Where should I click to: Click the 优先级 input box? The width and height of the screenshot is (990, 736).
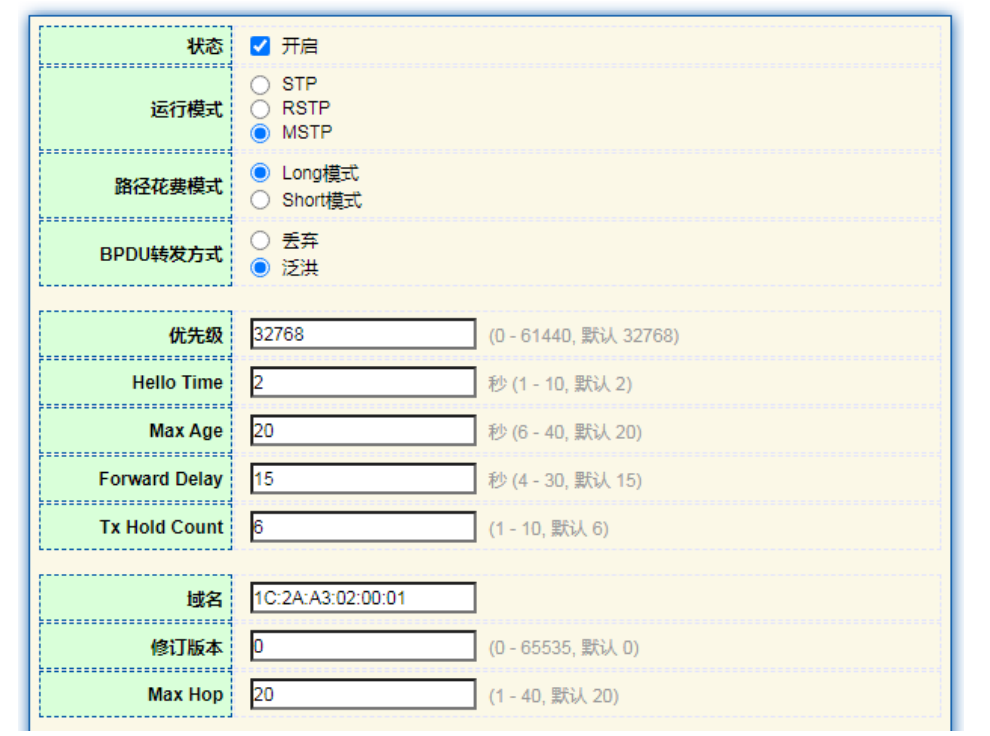tap(362, 334)
